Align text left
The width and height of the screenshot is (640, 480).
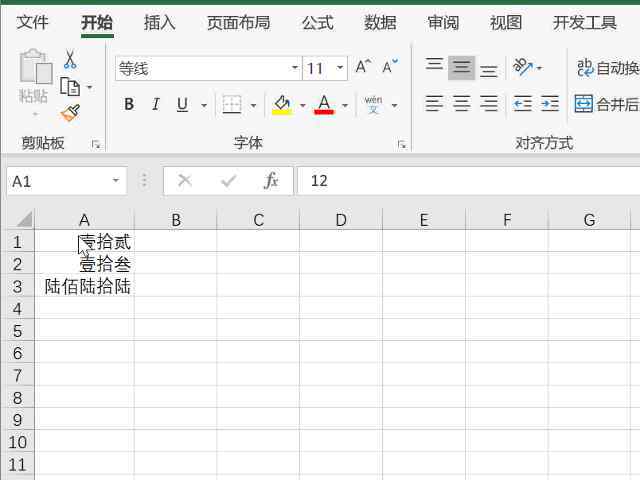[434, 103]
